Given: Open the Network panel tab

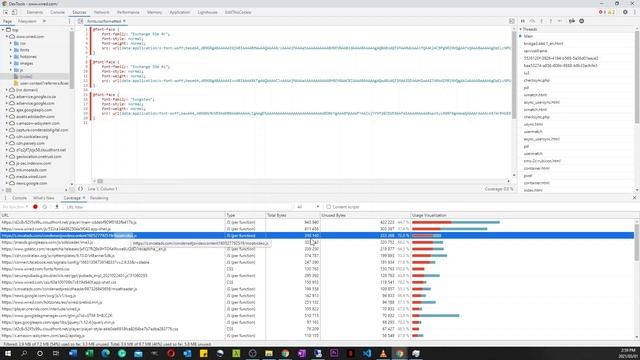Looking at the screenshot, I should (x=101, y=12).
